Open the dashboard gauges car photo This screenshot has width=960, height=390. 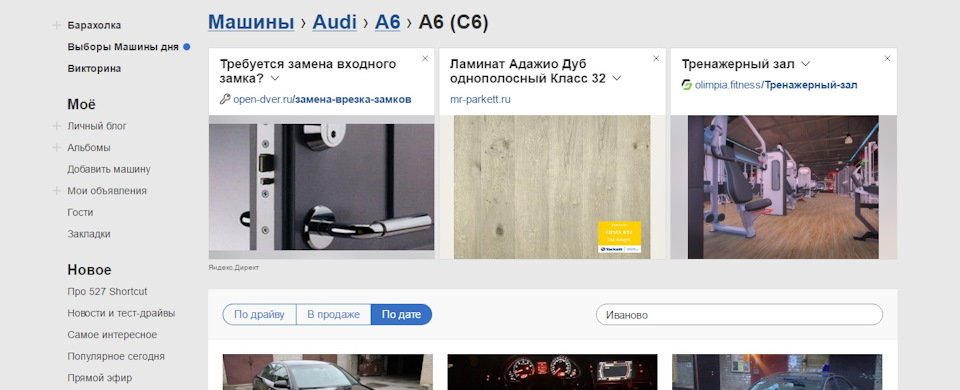552,372
